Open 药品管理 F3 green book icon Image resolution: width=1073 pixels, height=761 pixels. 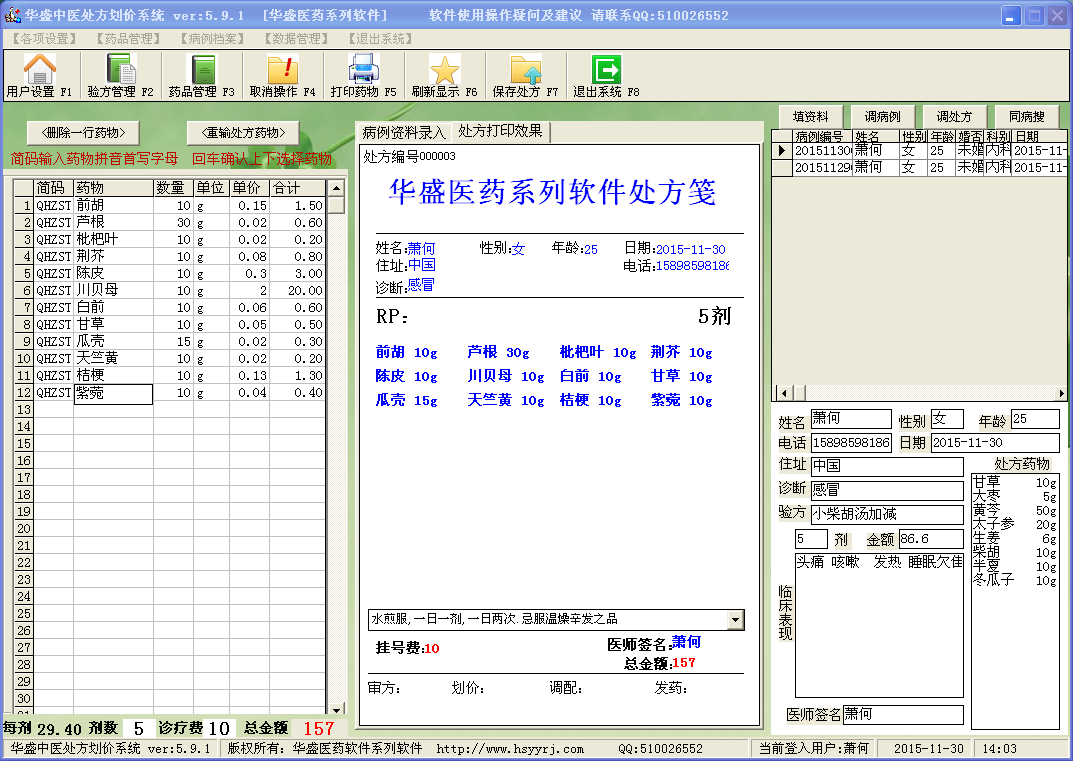coord(202,68)
